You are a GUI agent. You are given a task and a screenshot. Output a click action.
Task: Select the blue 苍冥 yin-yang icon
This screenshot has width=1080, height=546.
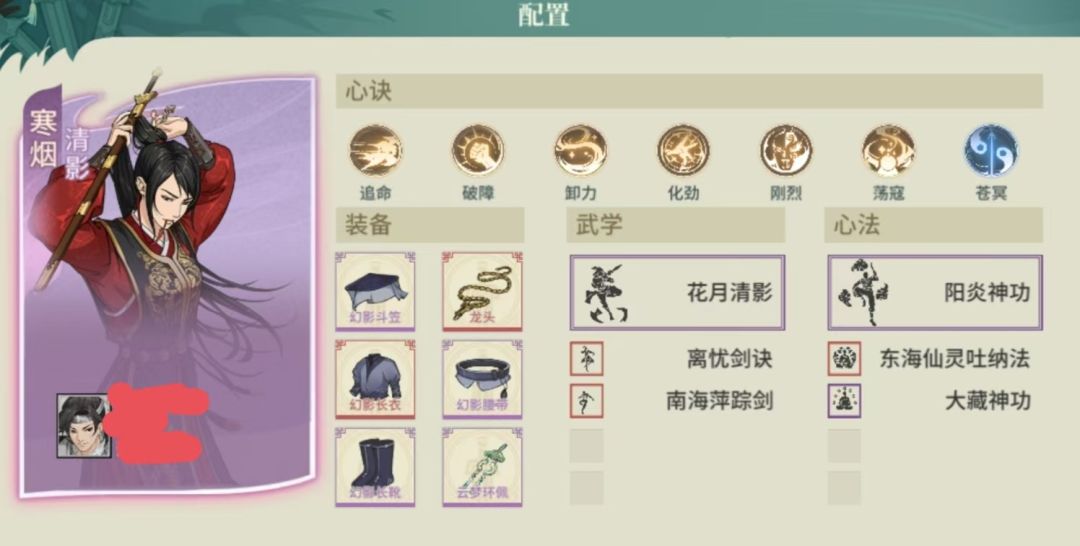[991, 150]
